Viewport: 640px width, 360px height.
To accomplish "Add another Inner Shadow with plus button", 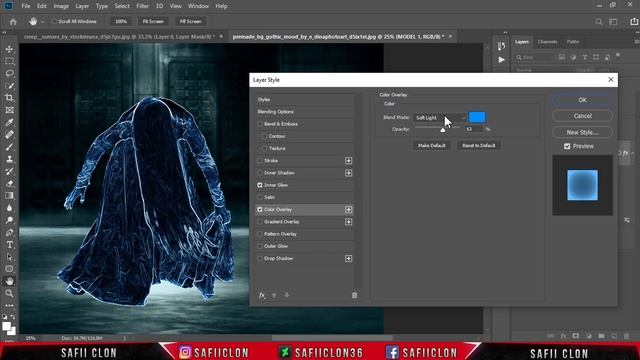I will [348, 173].
